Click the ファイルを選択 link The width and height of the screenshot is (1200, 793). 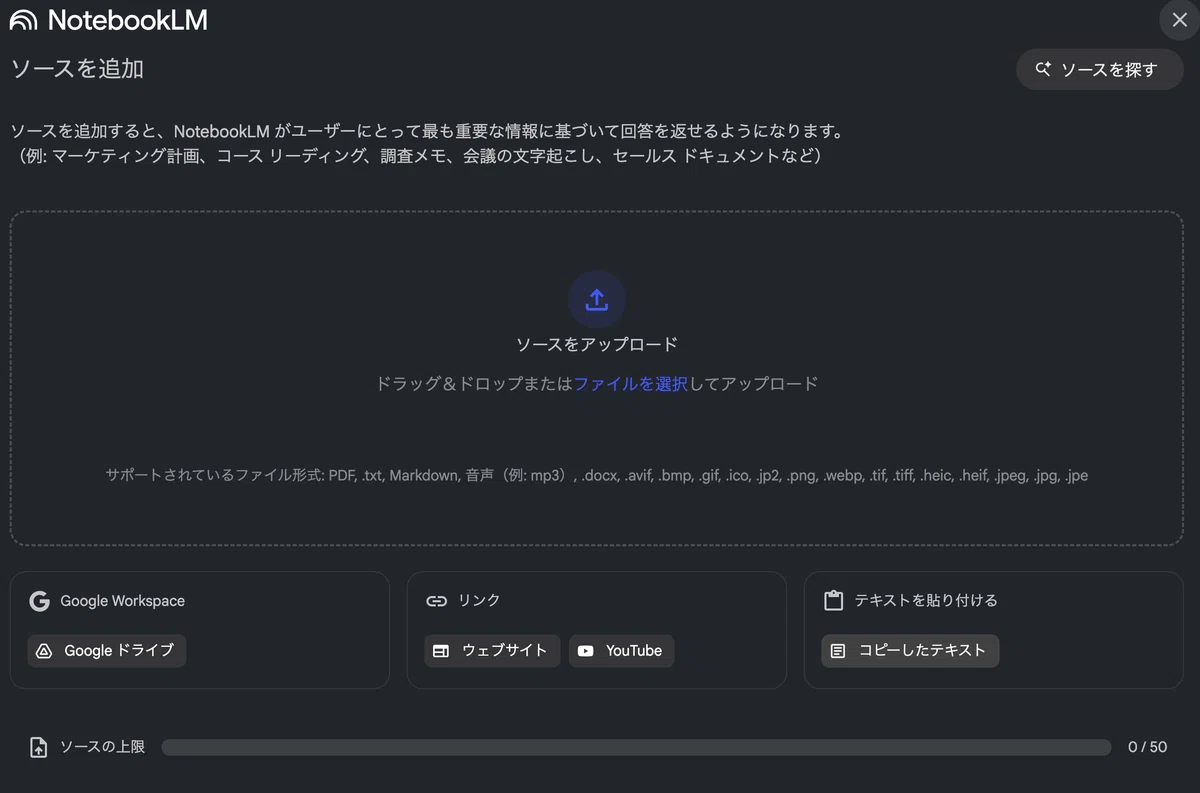(x=630, y=384)
